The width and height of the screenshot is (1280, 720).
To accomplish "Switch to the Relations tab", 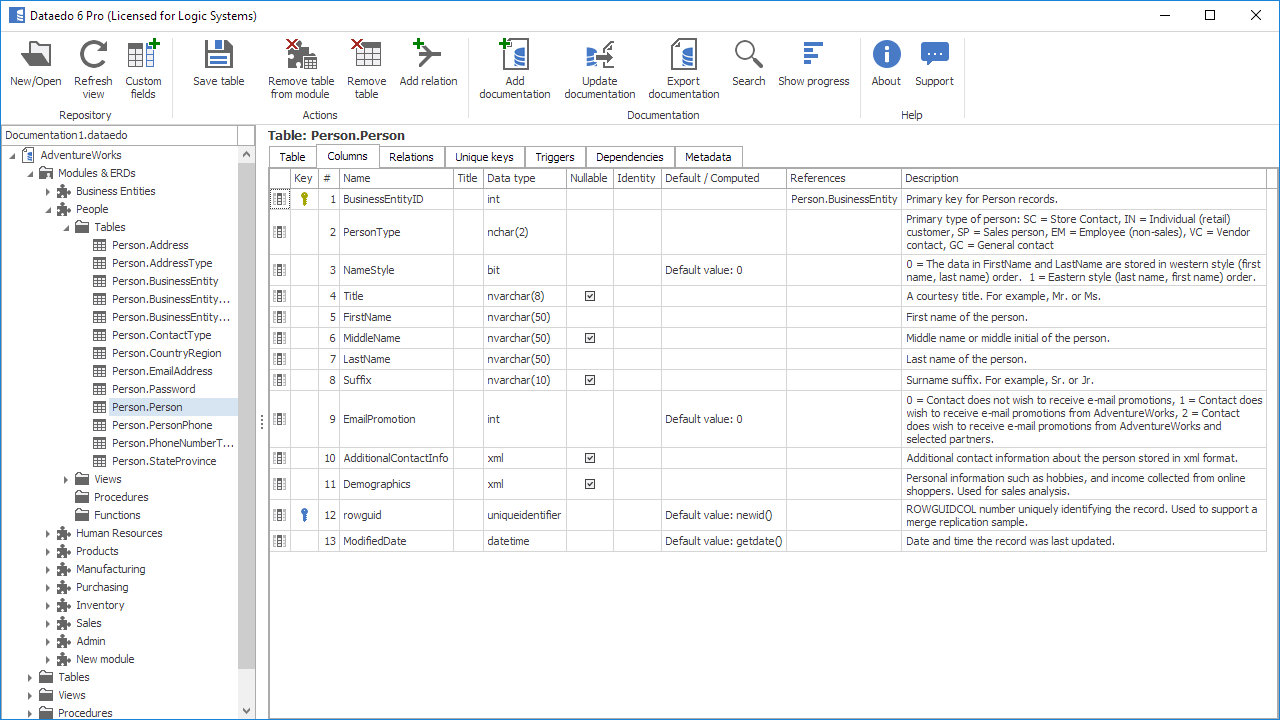I will 411,157.
